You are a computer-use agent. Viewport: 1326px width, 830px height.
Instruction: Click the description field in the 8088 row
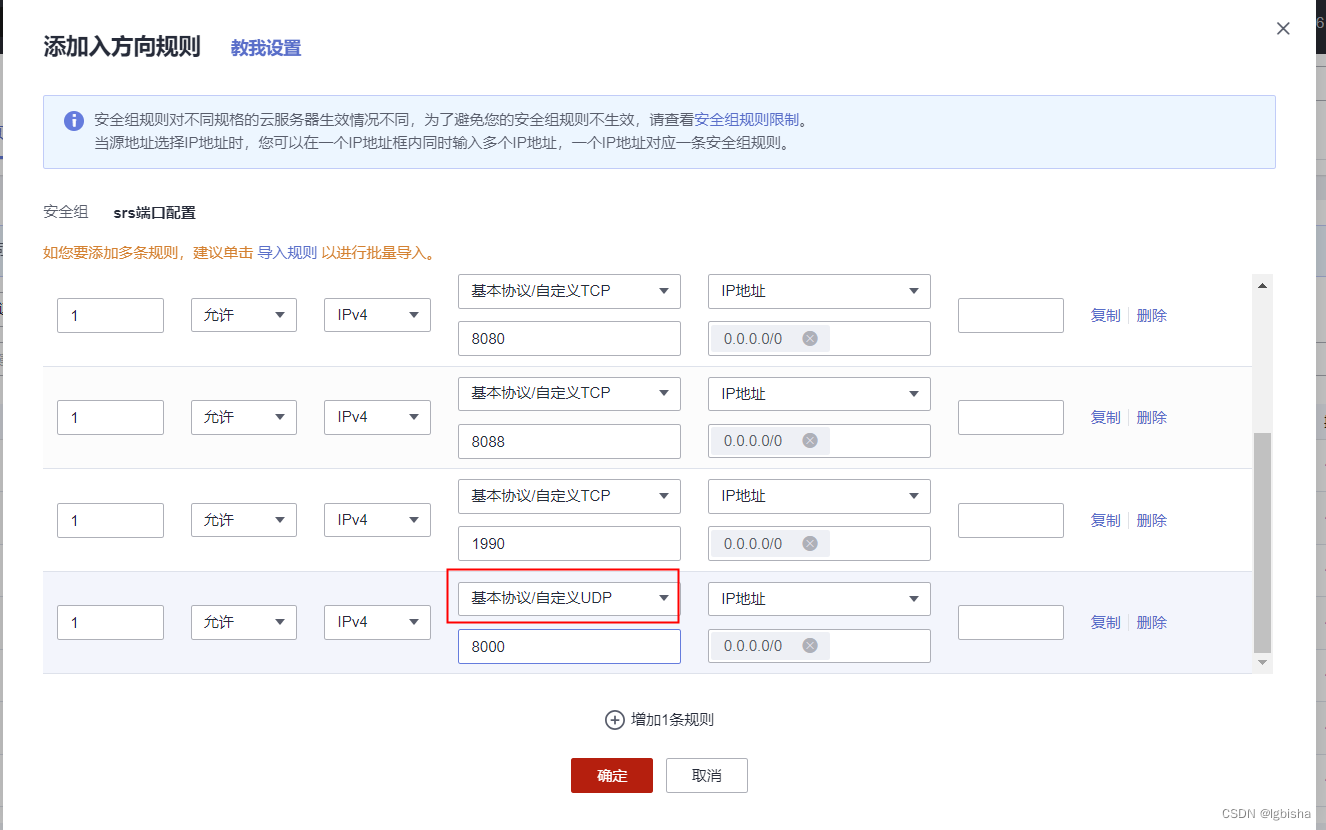pos(1011,417)
